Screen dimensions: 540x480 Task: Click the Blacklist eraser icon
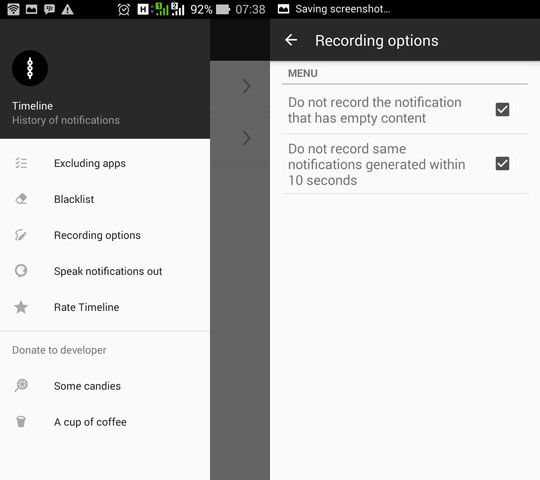click(x=21, y=199)
